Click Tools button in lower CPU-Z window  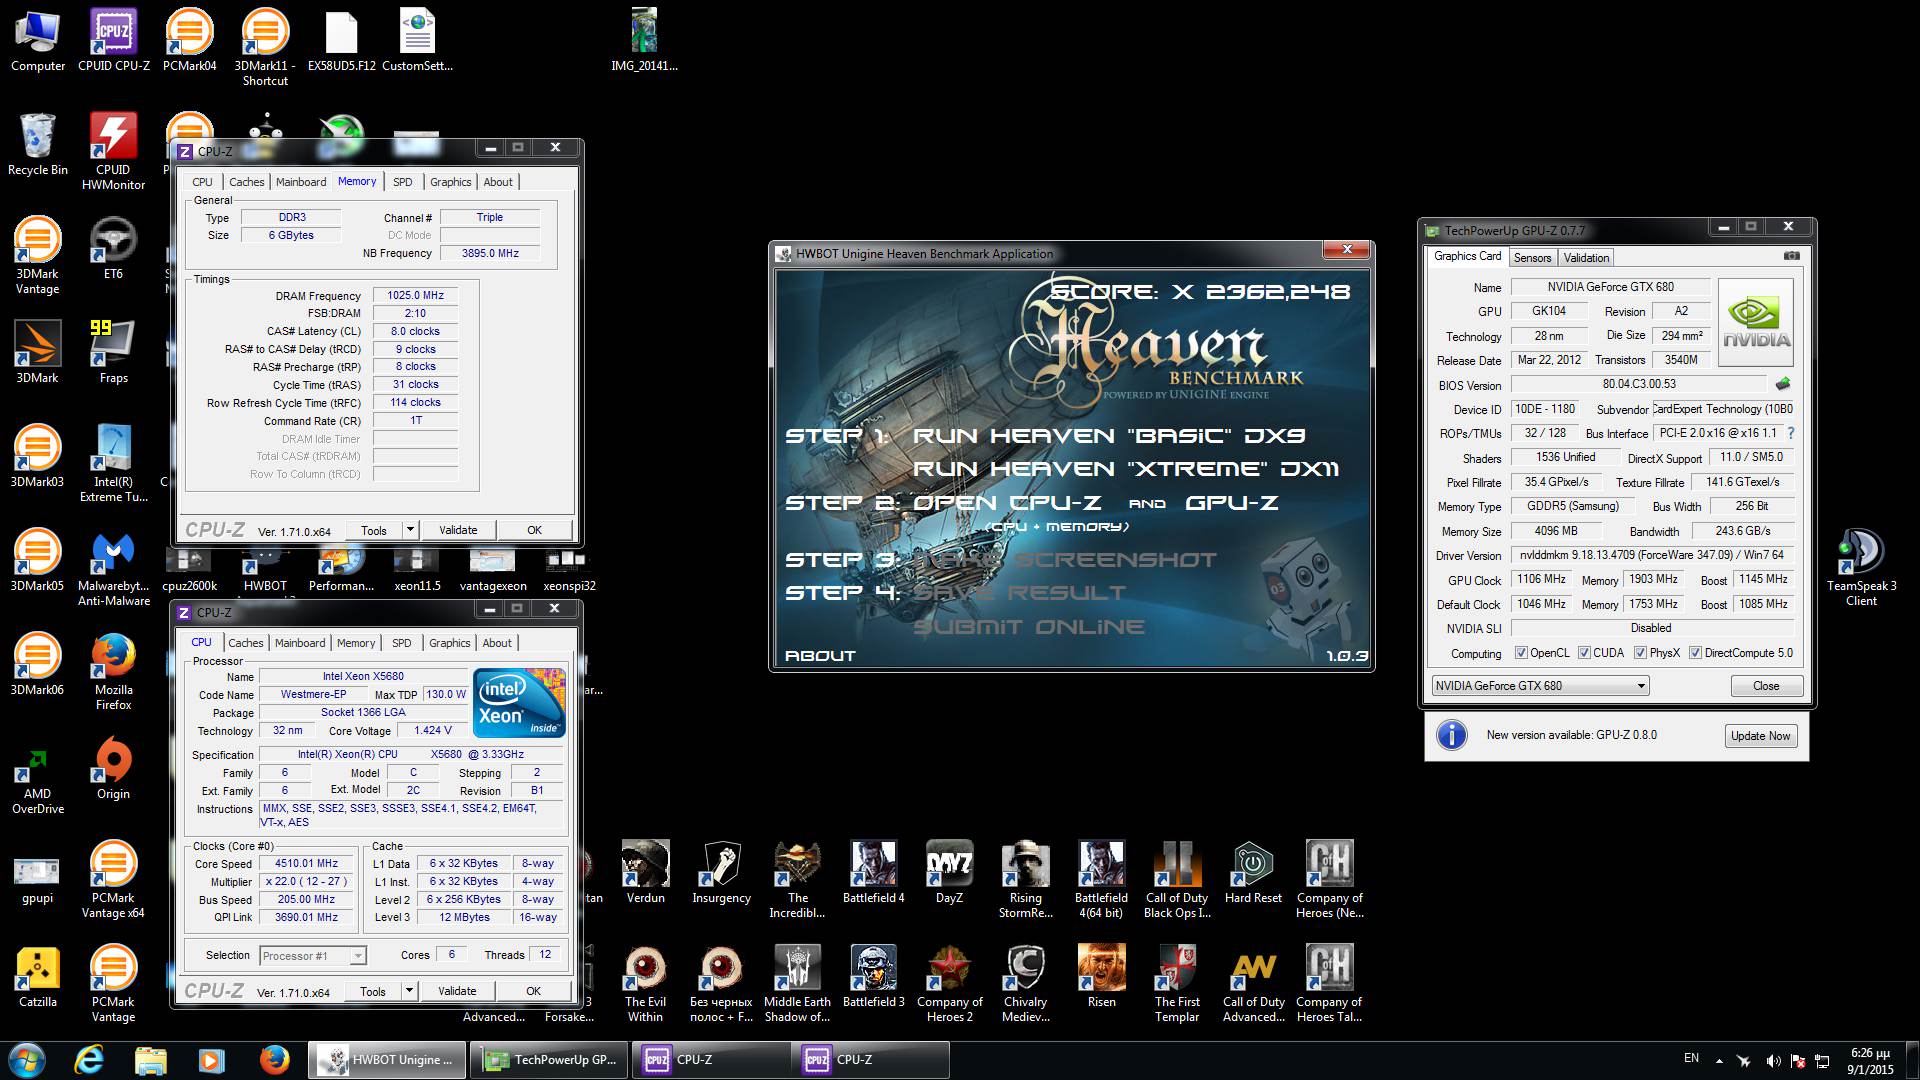click(x=373, y=991)
